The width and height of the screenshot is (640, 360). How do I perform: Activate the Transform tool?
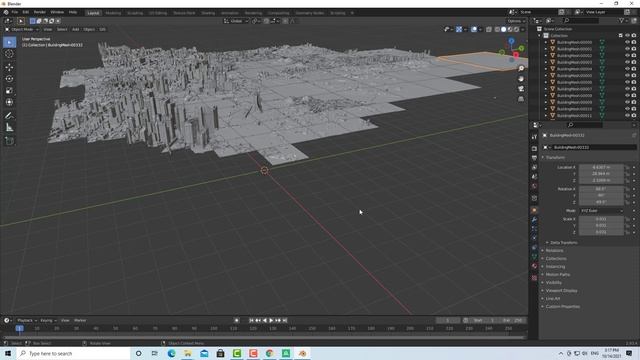9,102
